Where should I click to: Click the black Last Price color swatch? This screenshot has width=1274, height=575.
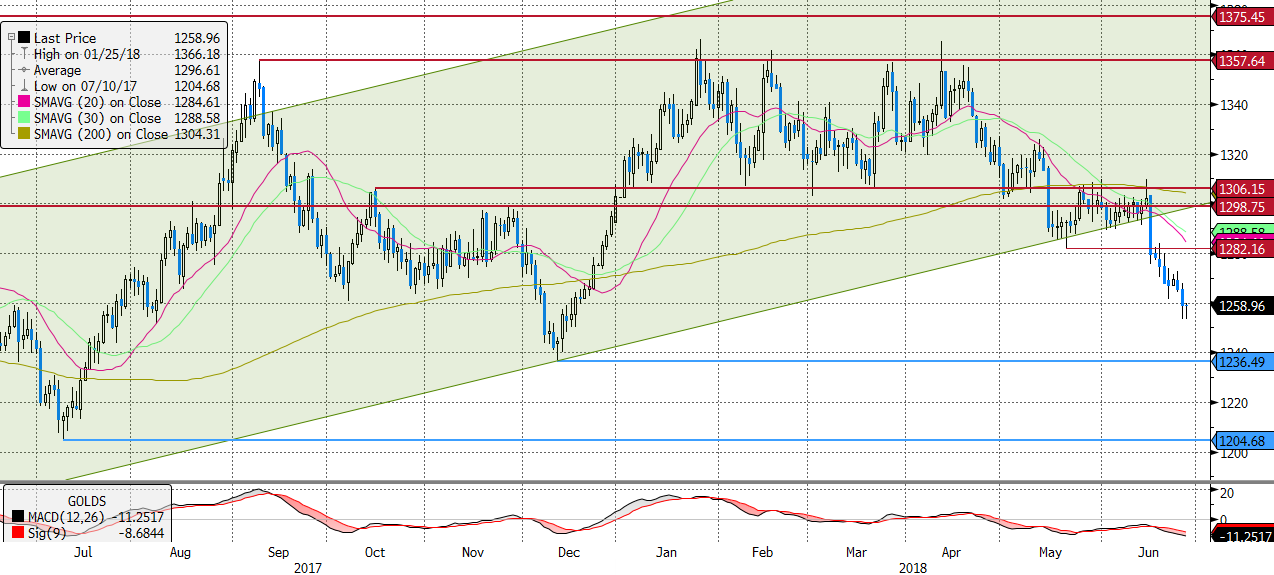coord(24,38)
